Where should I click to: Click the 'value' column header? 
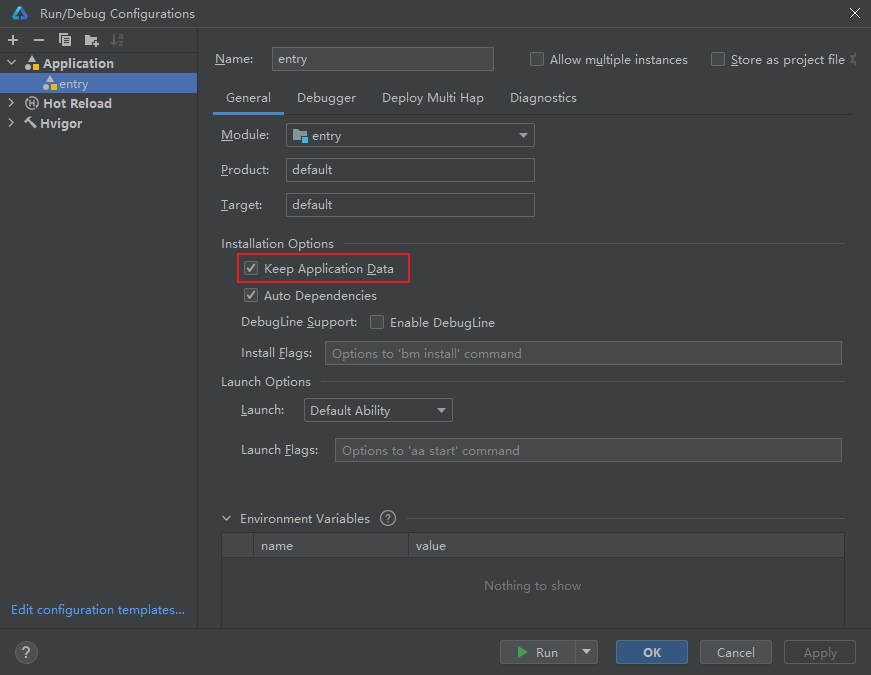tap(626, 546)
